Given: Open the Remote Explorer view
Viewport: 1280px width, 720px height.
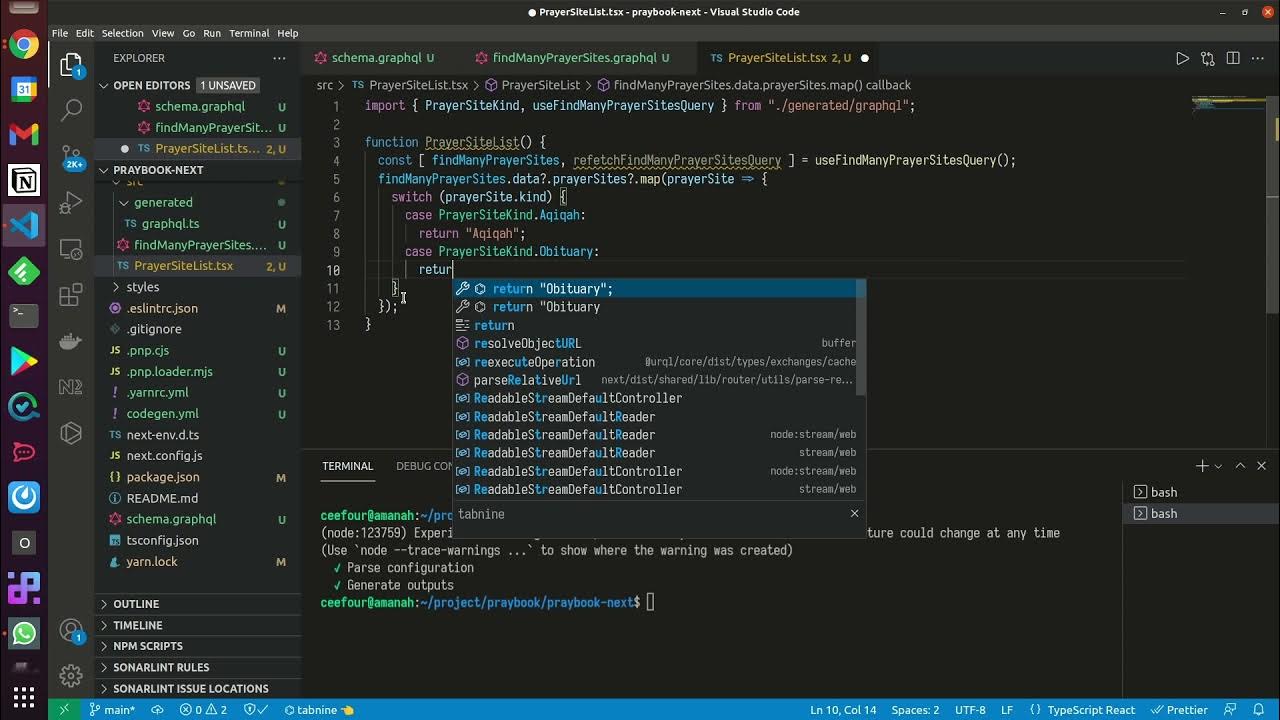Looking at the screenshot, I should (x=71, y=249).
